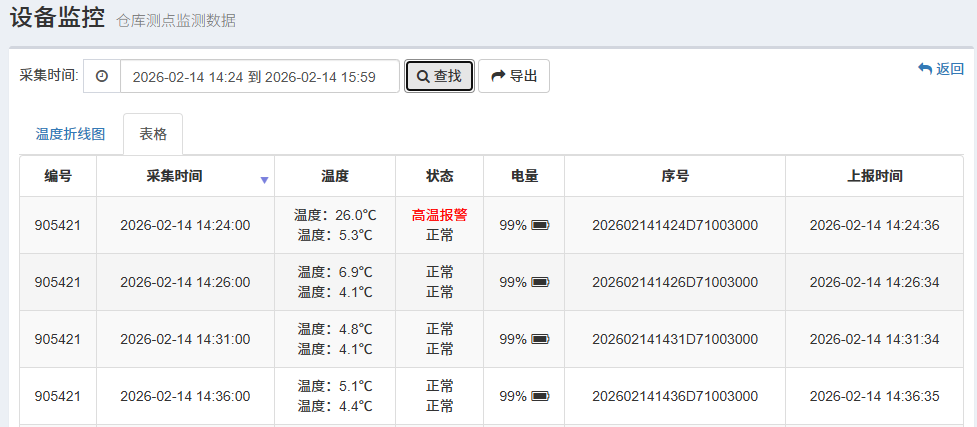The width and height of the screenshot is (977, 427).
Task: Click the 电量 column header
Action: pos(524,176)
